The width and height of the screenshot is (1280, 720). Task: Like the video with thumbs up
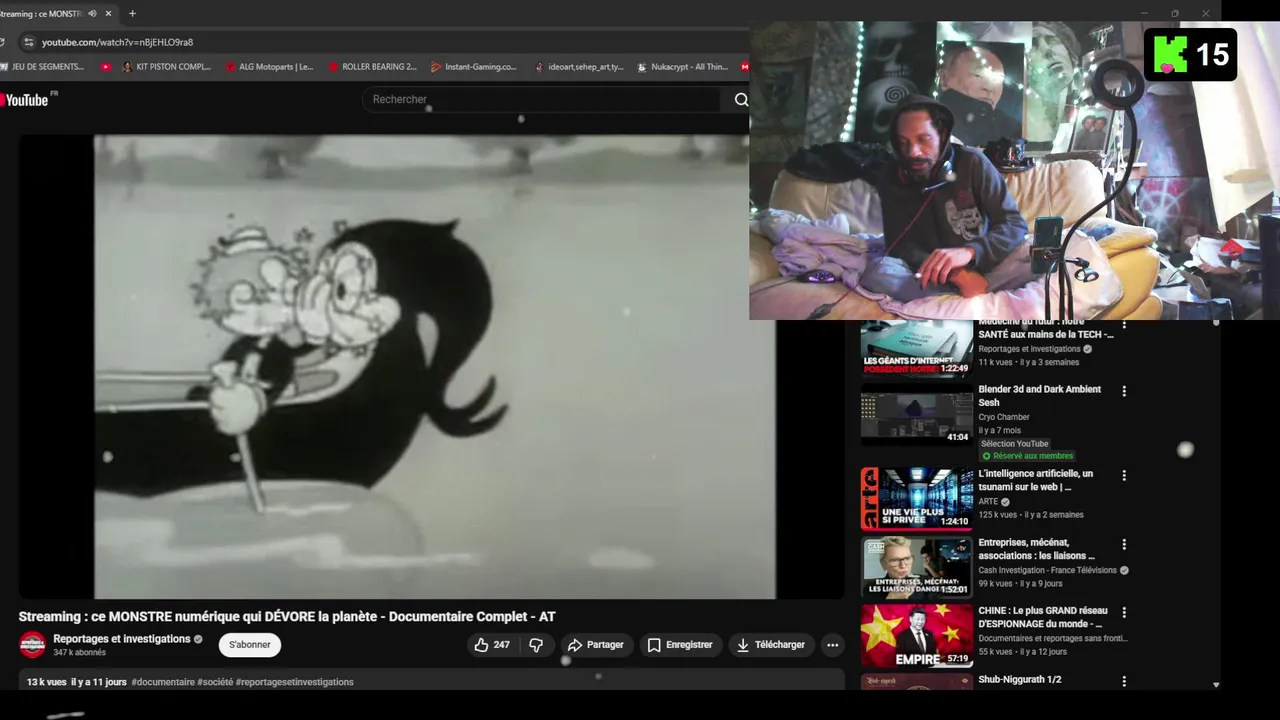coord(491,645)
